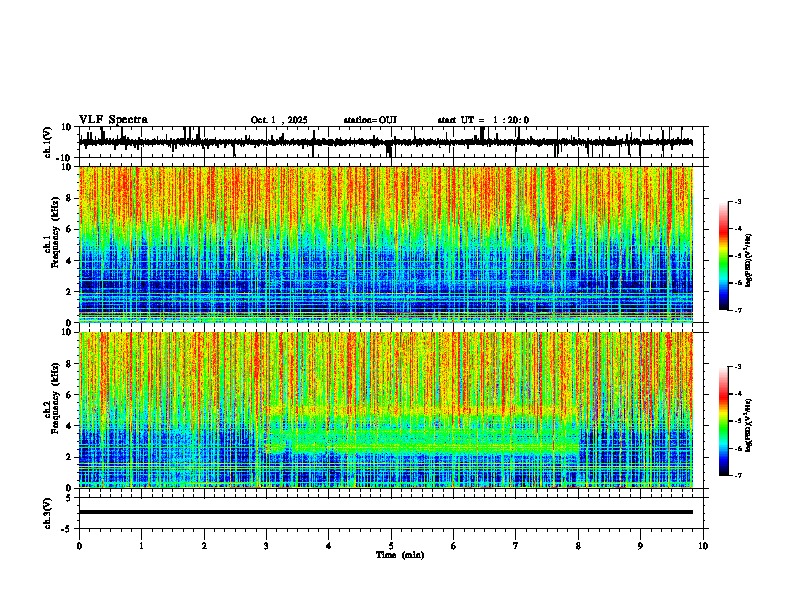792x612 pixels.
Task: Click the '-5' tick on ch.3 voltage axis
Action: coord(68,529)
